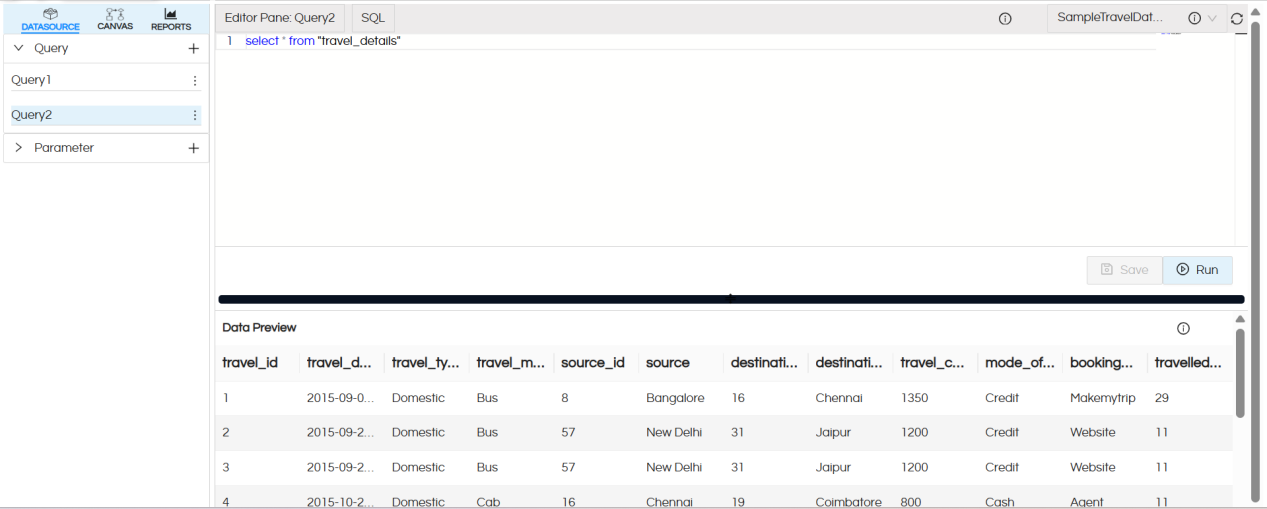Click the travel_m... column header
This screenshot has height=509, width=1267.
[510, 363]
